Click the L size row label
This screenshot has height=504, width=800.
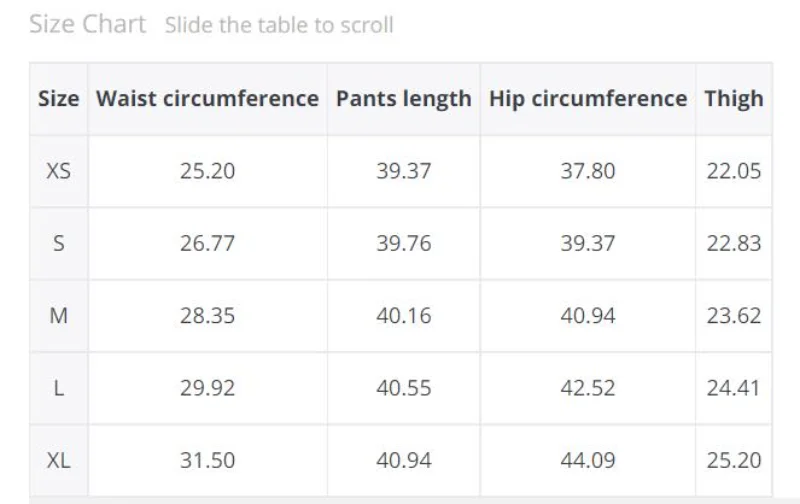coord(58,388)
